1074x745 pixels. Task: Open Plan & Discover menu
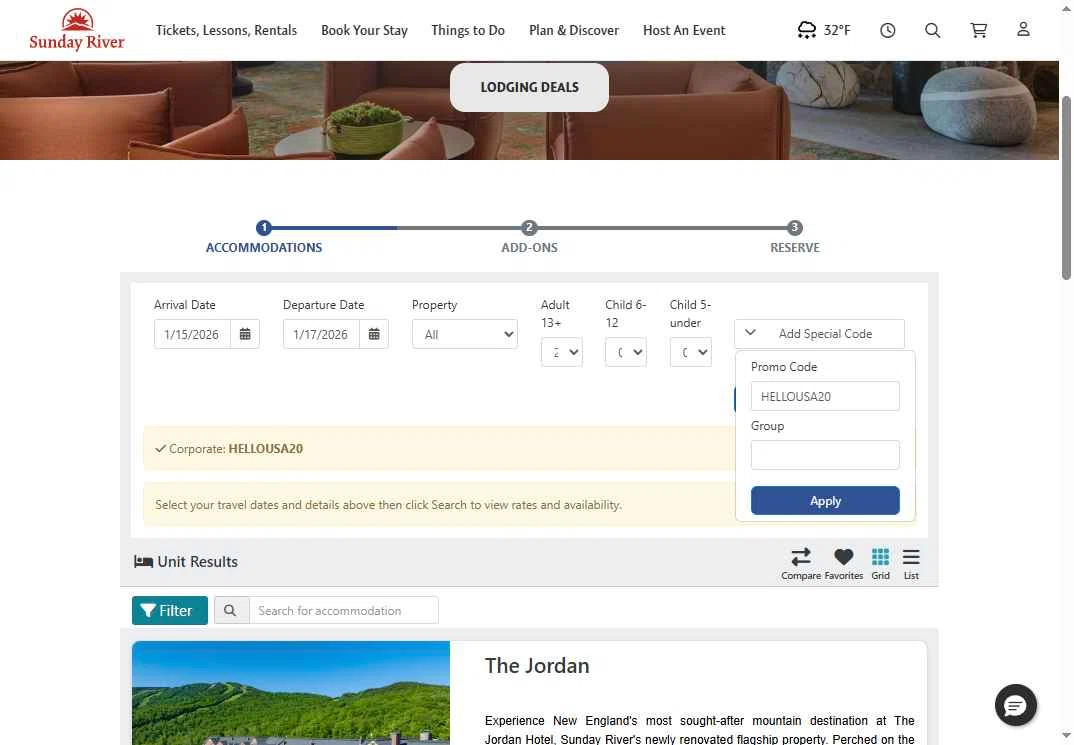tap(574, 30)
